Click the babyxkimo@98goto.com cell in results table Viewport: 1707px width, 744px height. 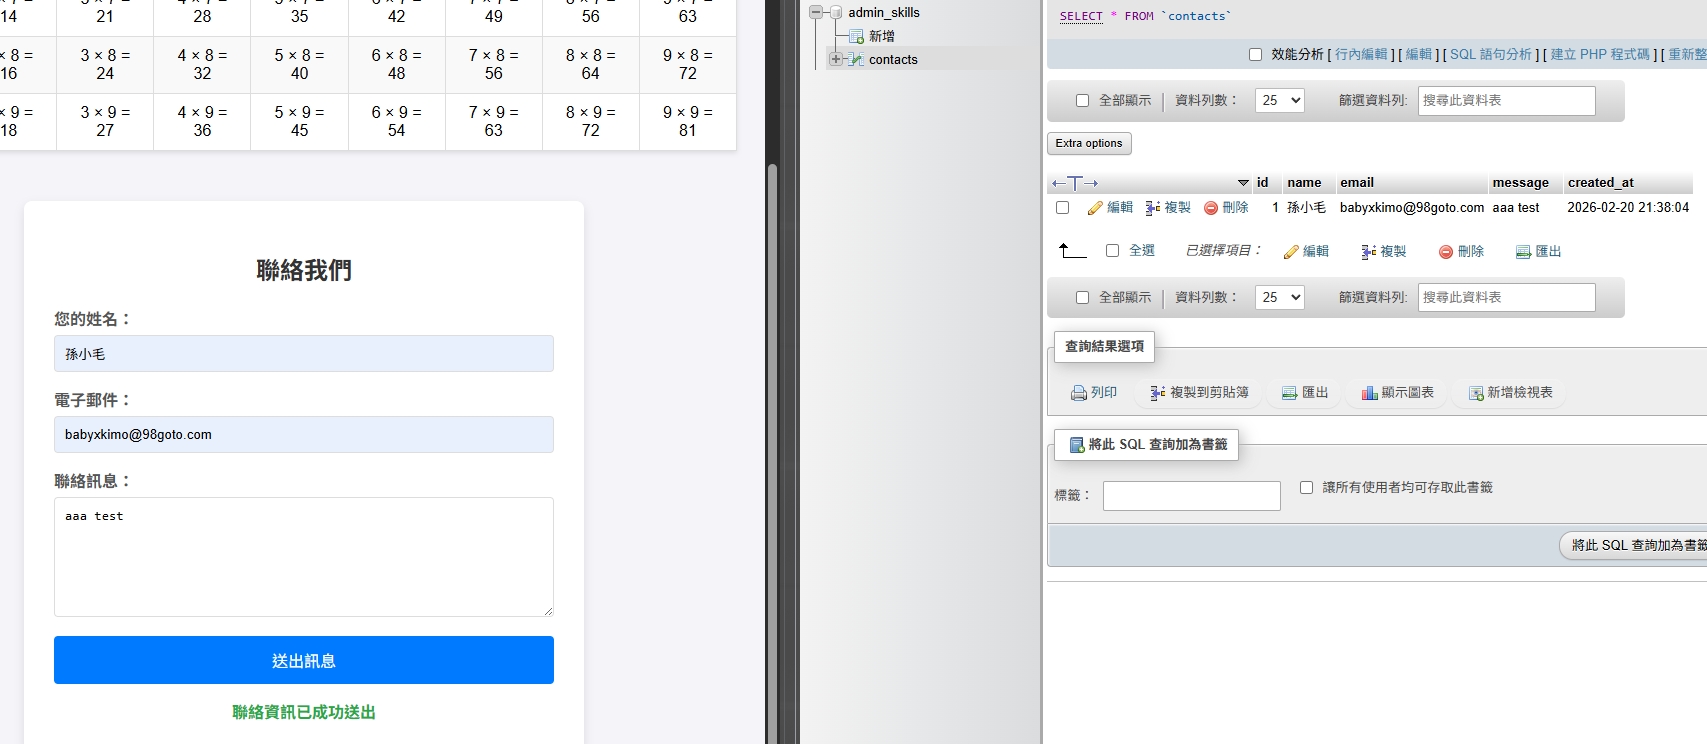[1412, 208]
